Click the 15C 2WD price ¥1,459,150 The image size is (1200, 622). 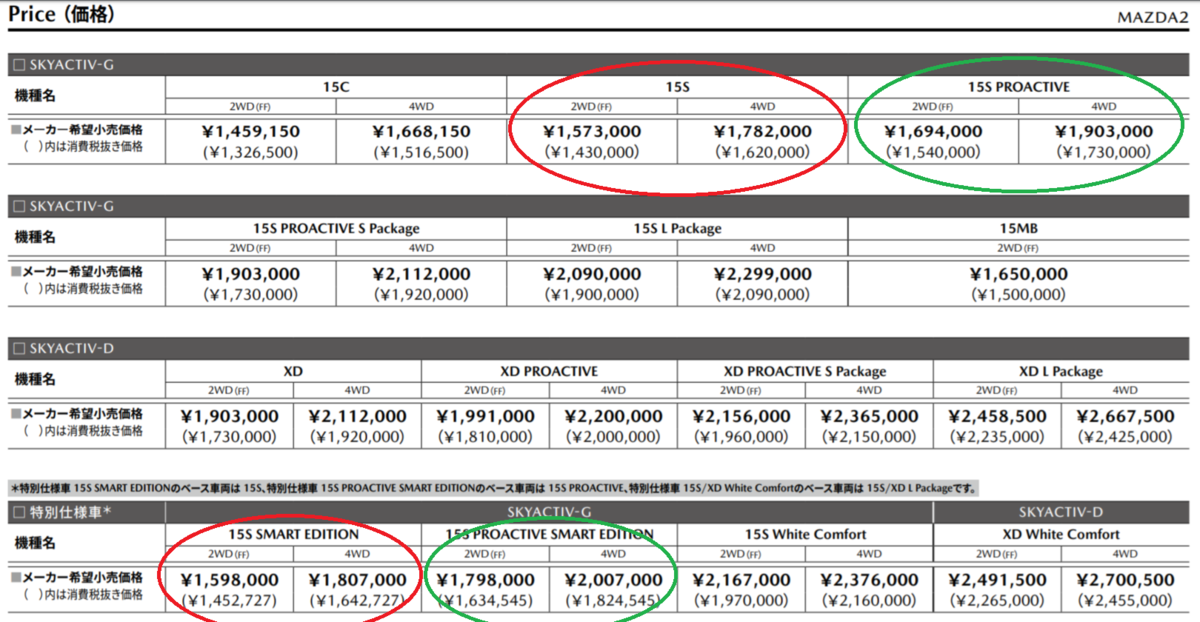[251, 131]
